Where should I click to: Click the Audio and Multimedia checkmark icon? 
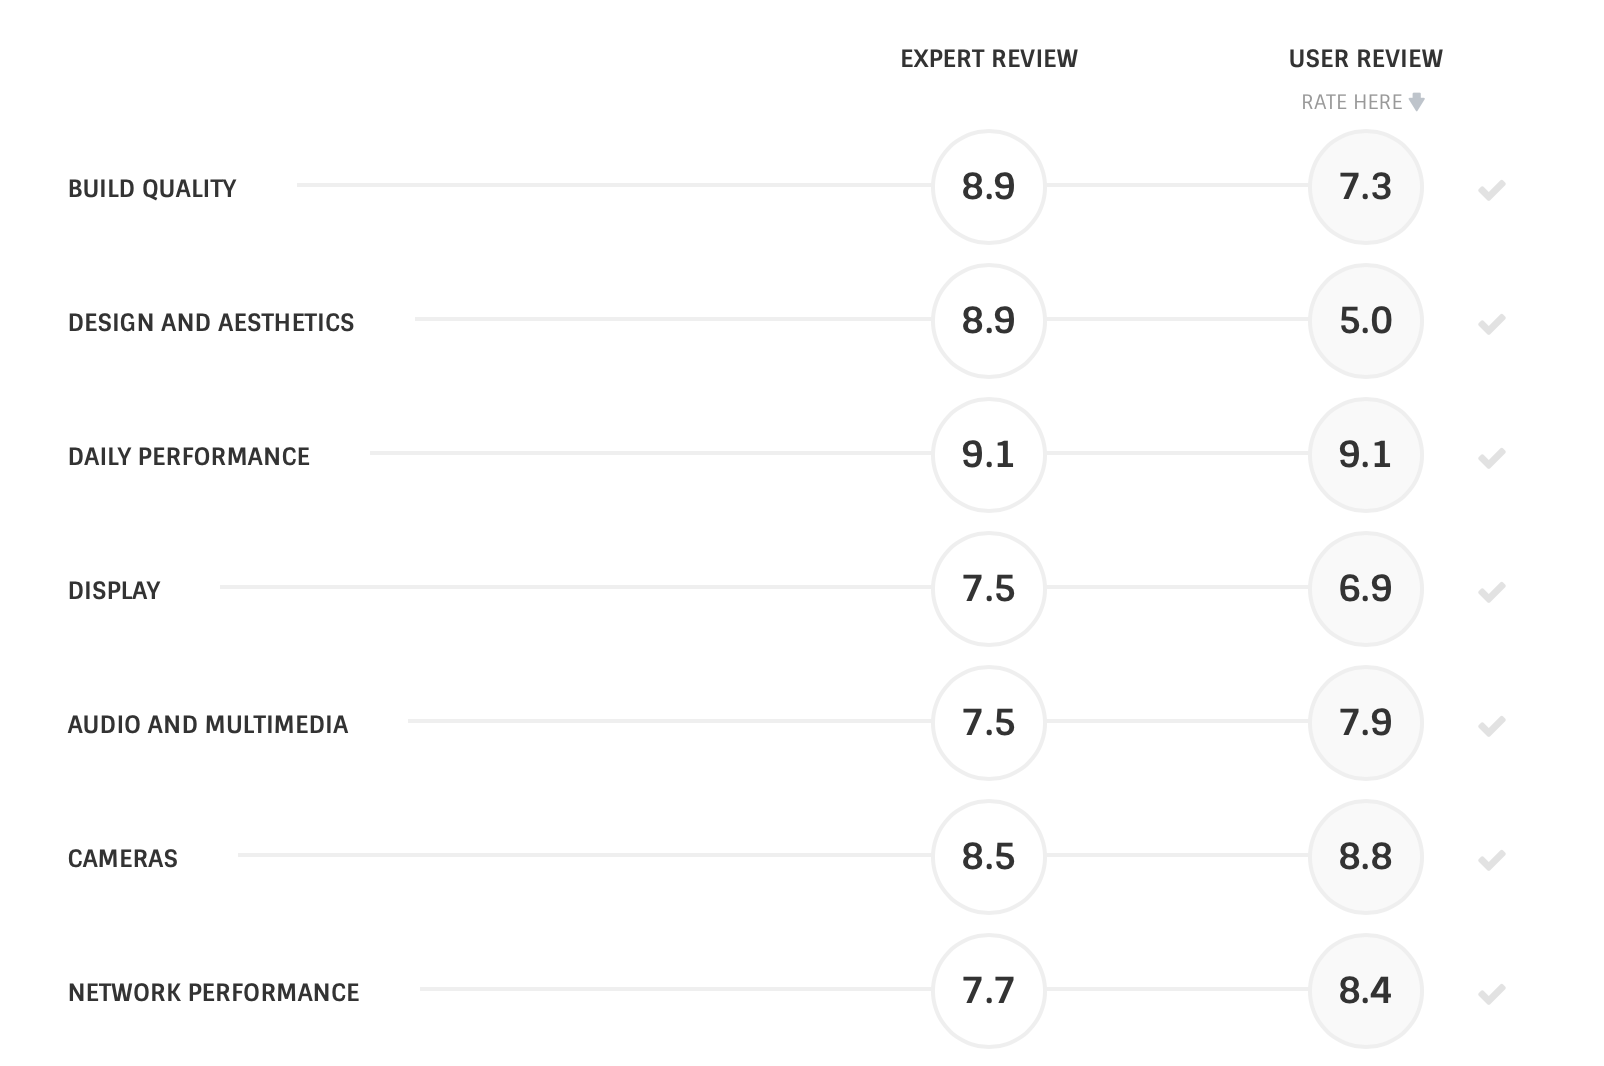(1491, 726)
